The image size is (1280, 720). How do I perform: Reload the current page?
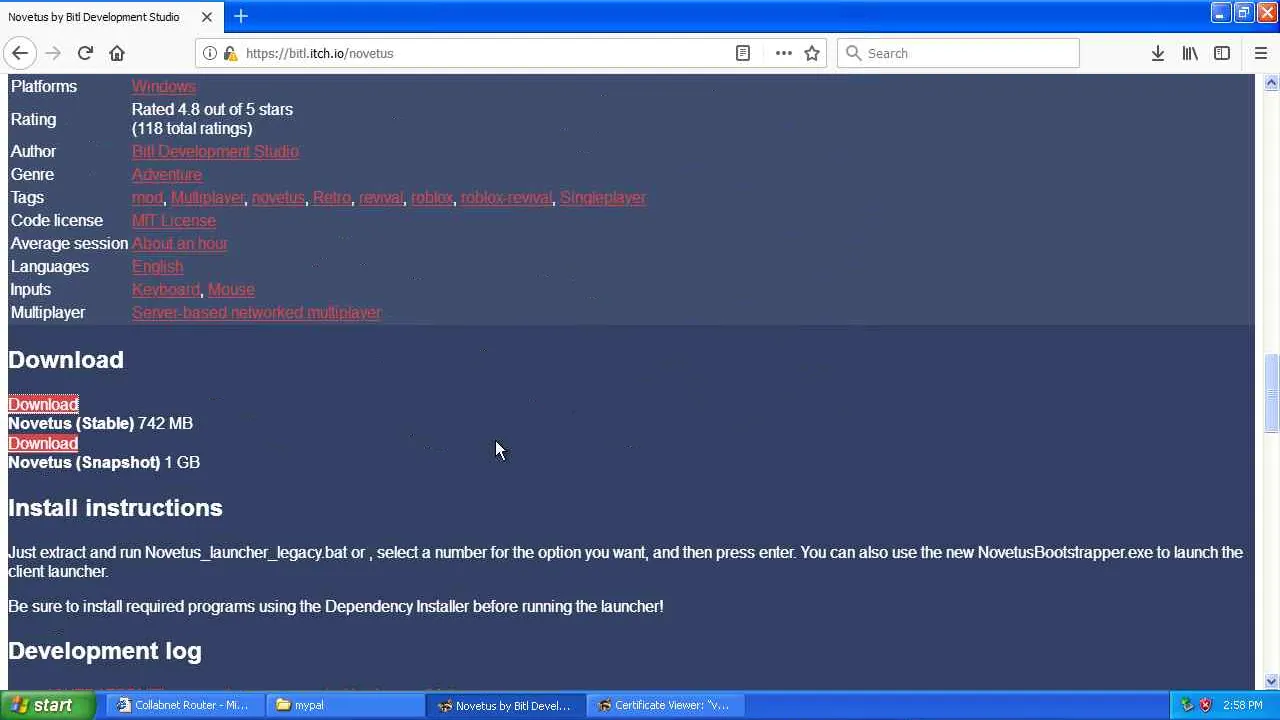point(85,53)
